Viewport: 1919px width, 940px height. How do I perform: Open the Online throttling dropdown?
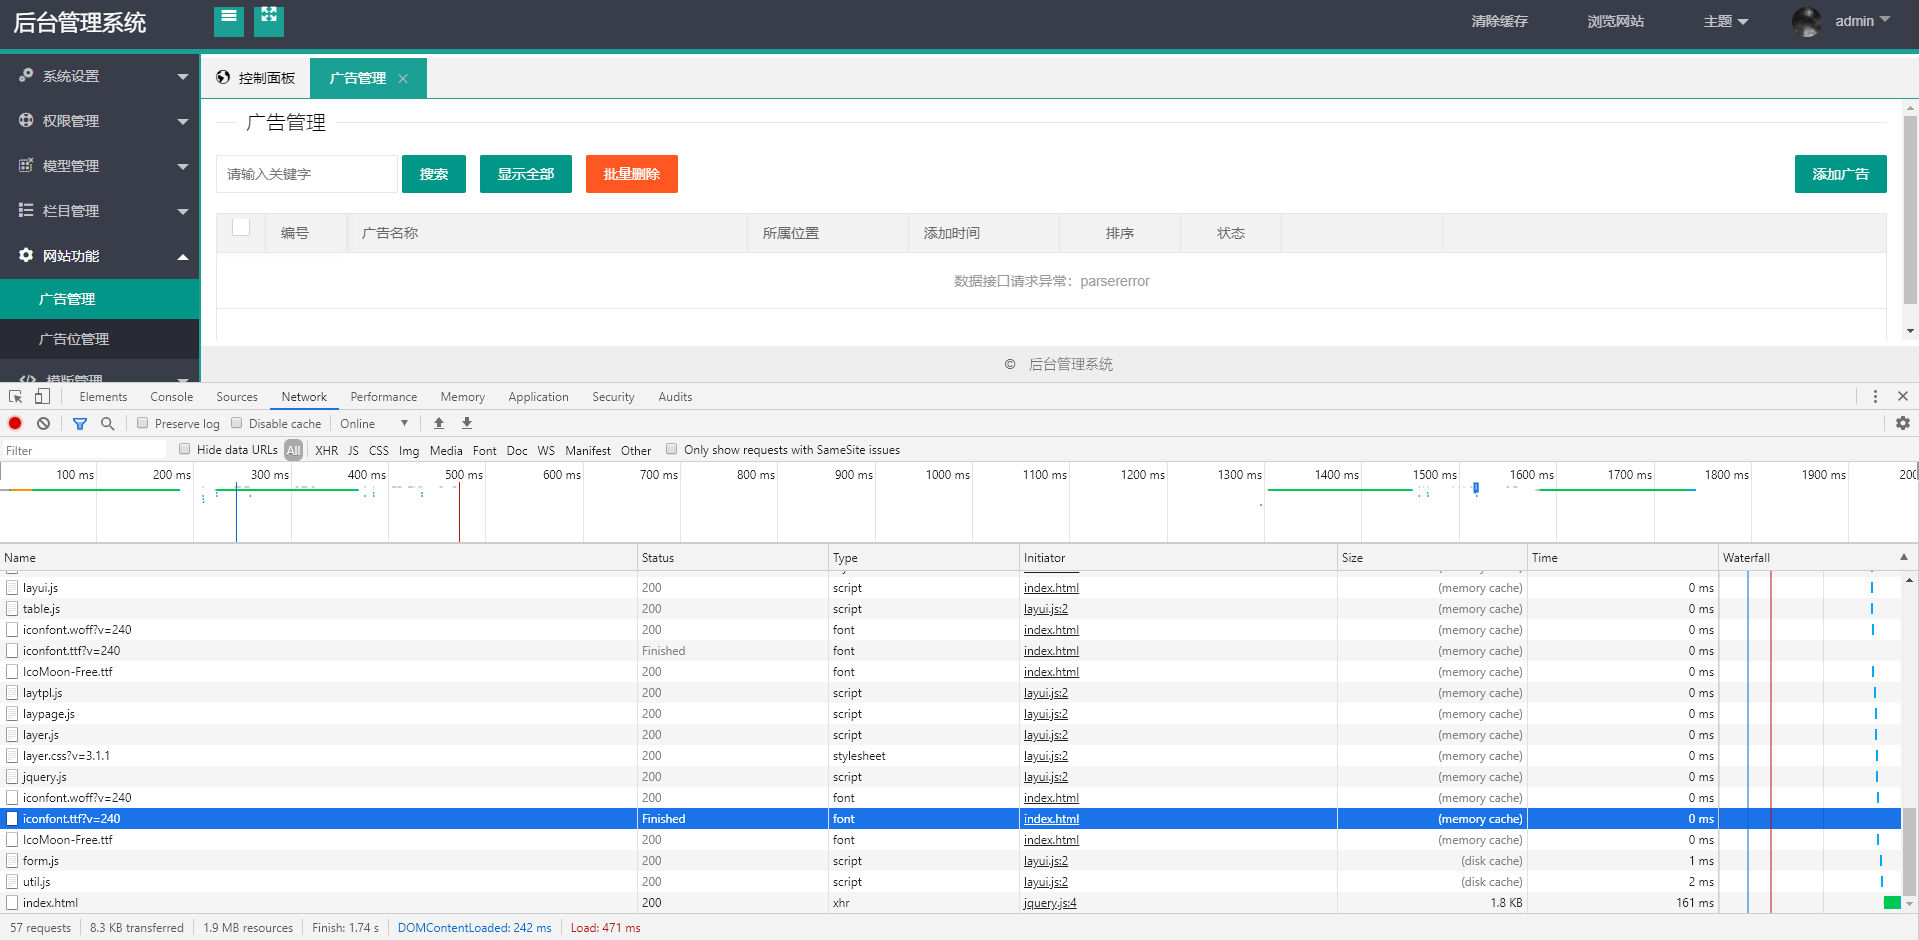[x=374, y=423]
